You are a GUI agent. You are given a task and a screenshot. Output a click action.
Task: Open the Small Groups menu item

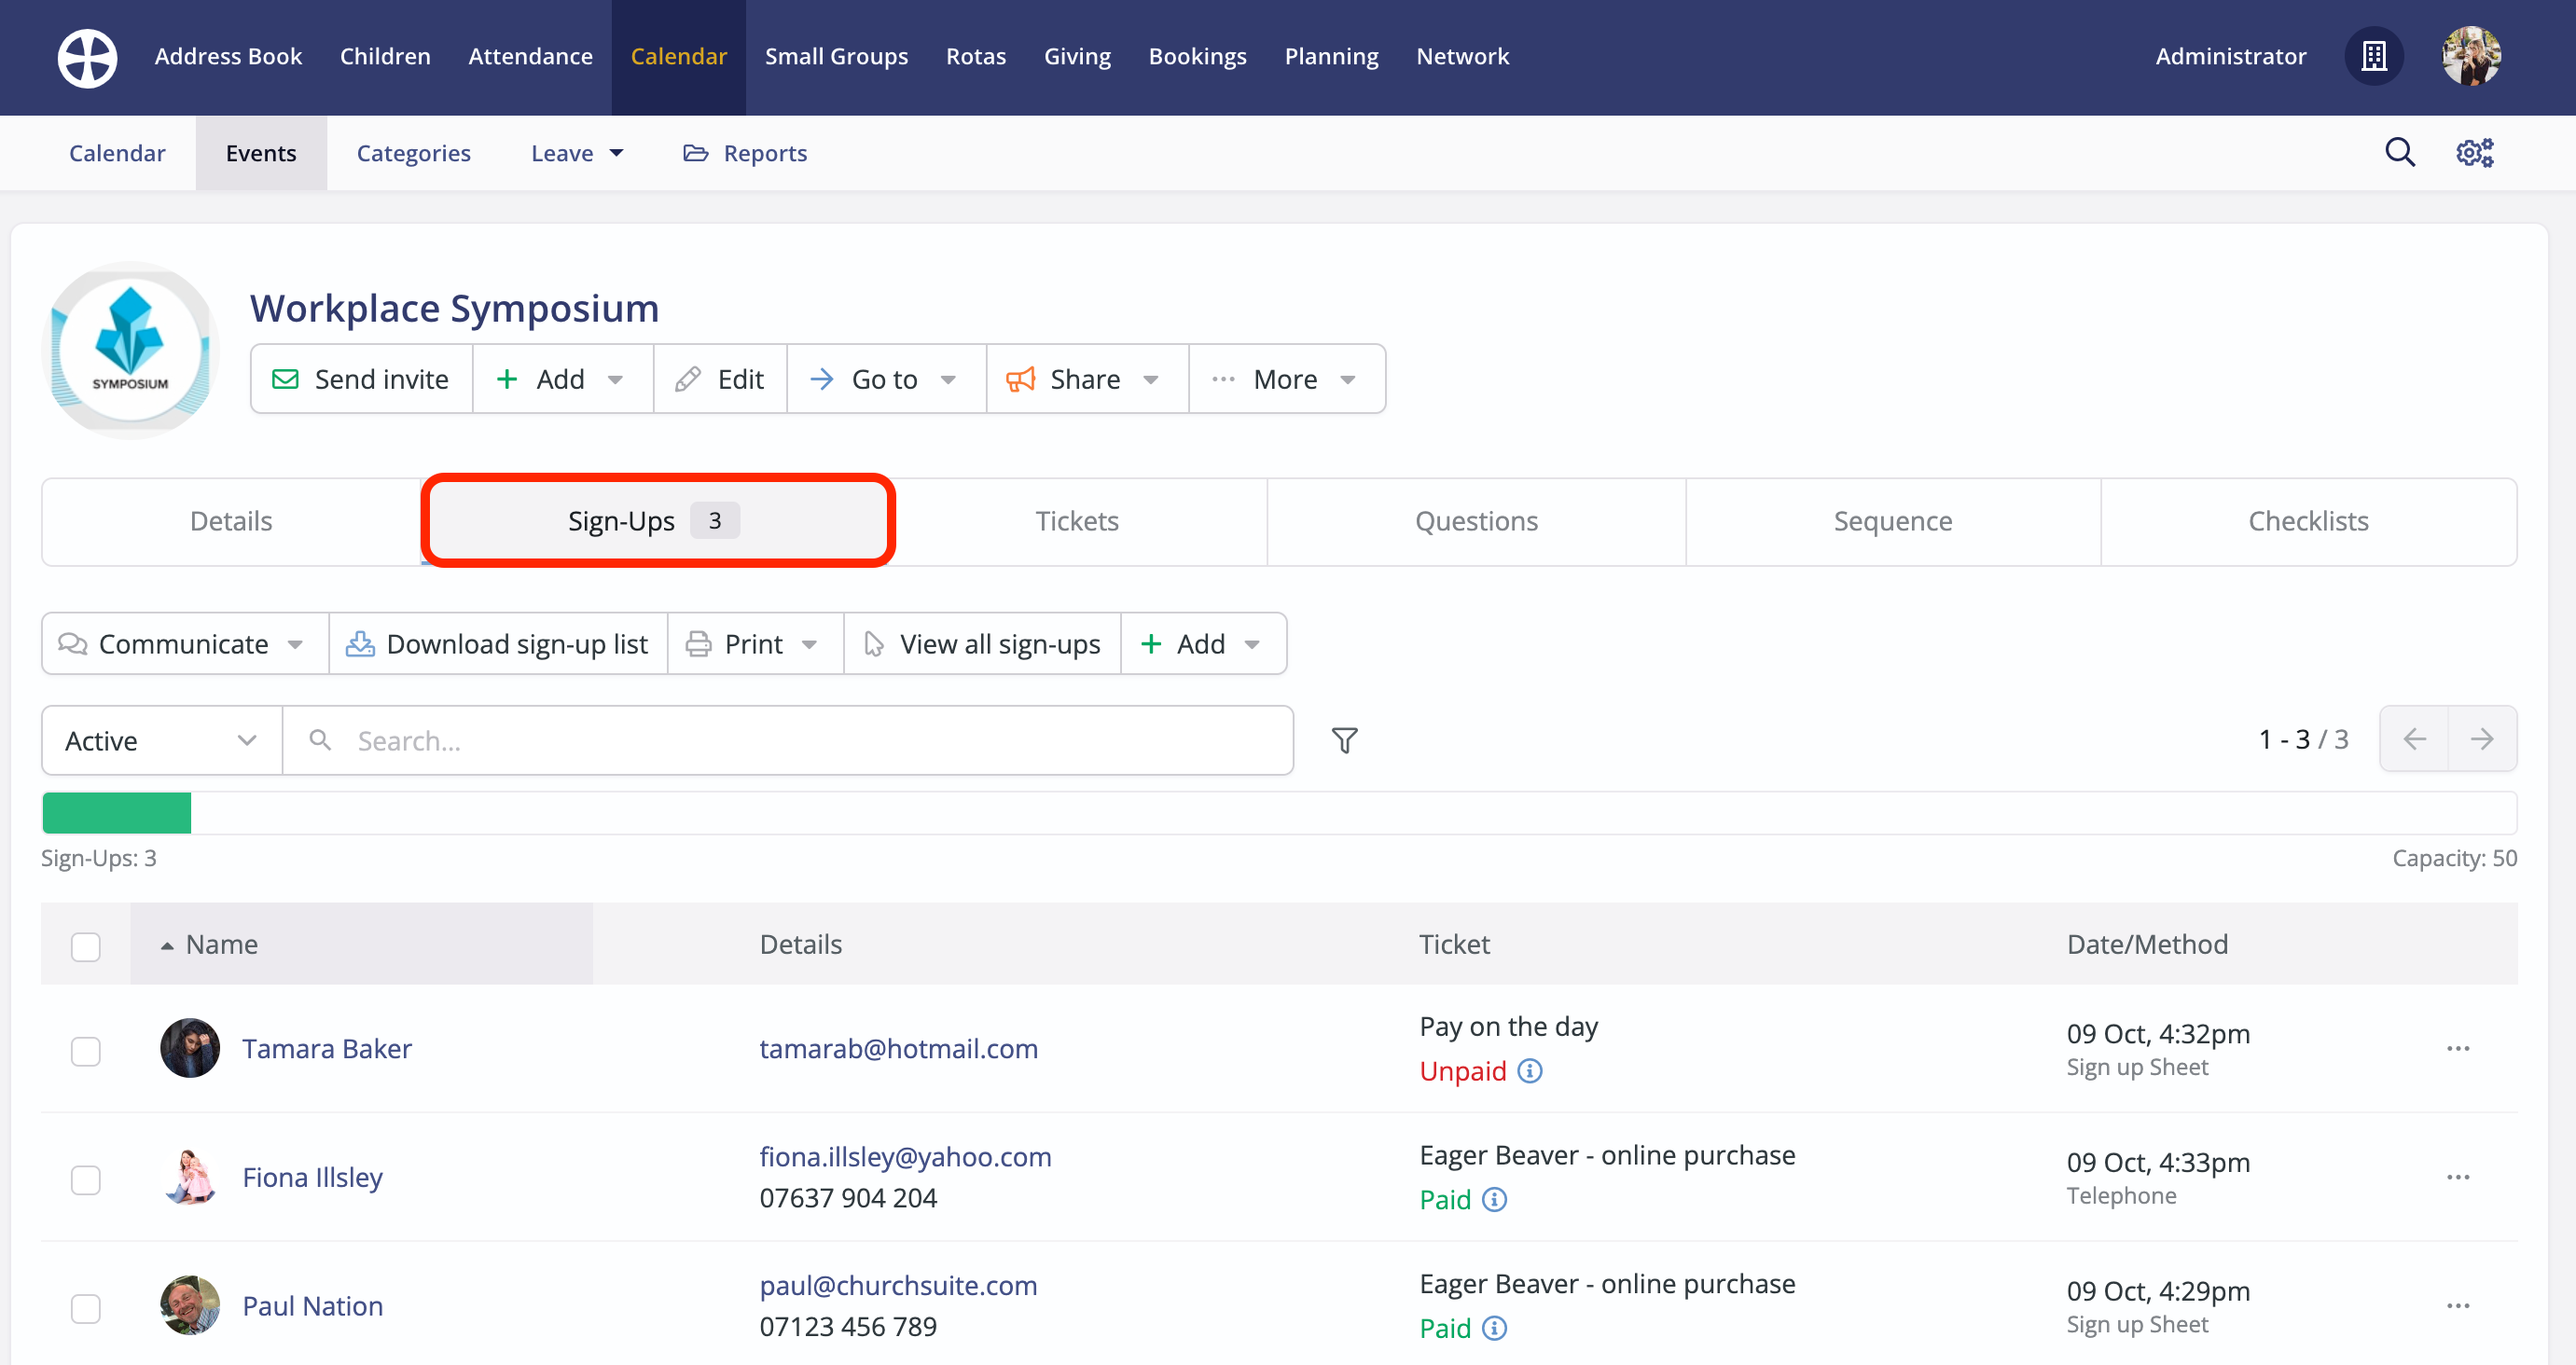(x=836, y=57)
